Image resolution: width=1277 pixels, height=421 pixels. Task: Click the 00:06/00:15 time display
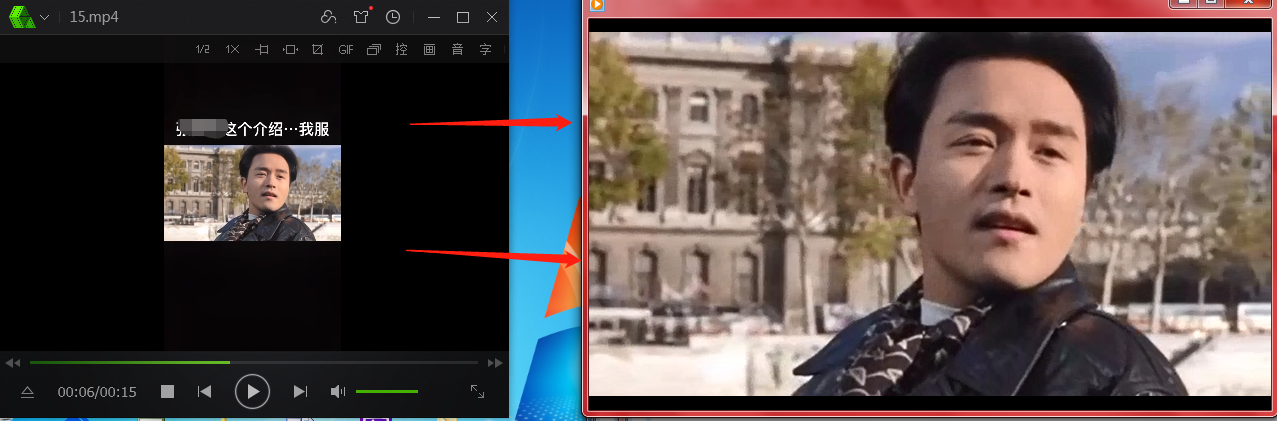click(x=97, y=392)
